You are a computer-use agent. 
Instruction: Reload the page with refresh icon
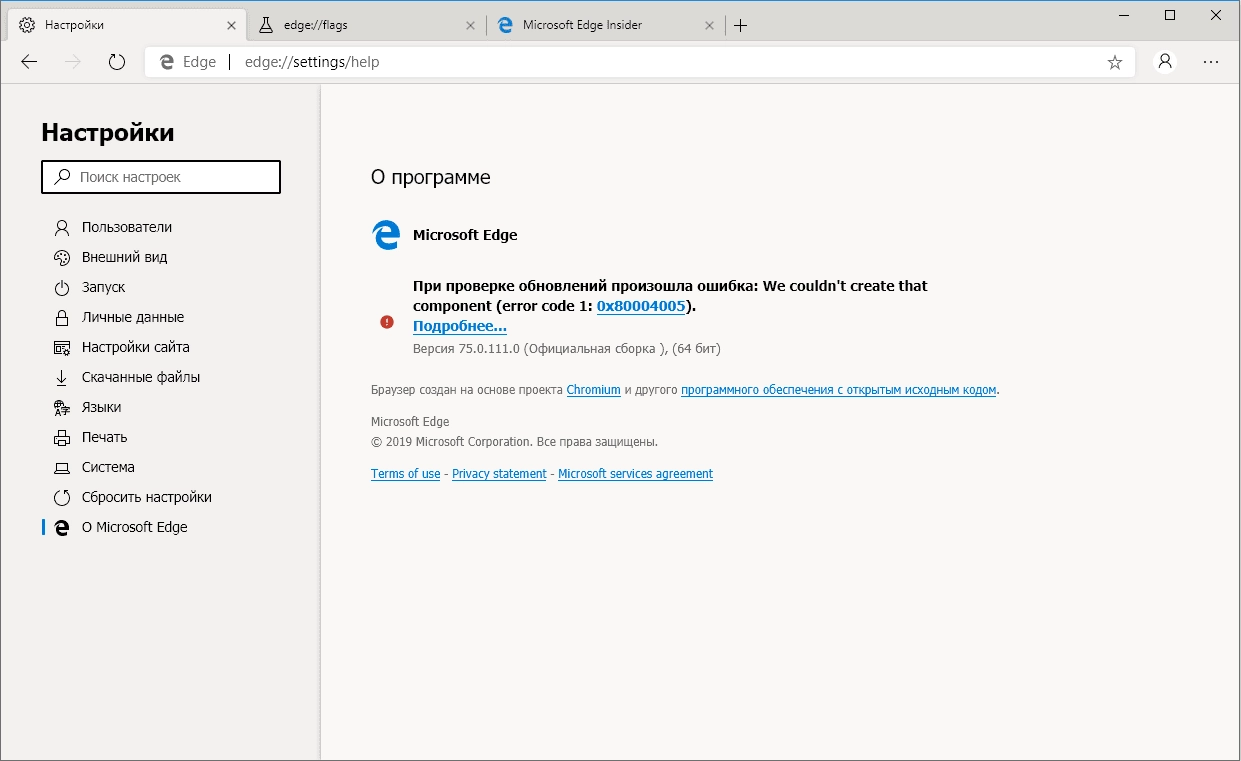[x=117, y=62]
